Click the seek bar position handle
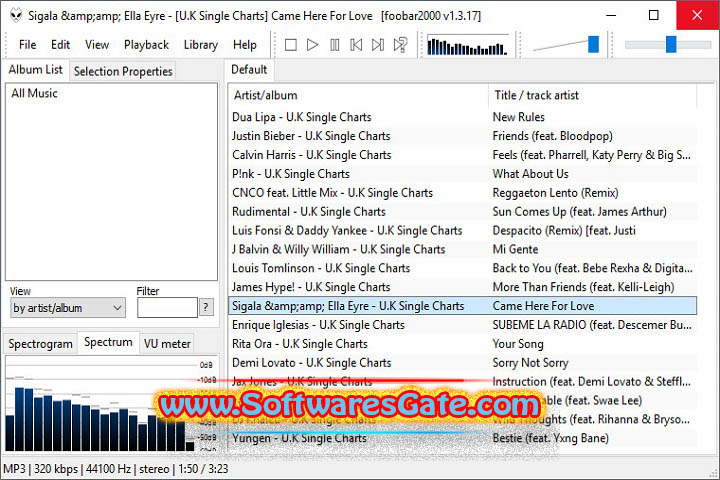This screenshot has height=480, width=720. click(671, 45)
